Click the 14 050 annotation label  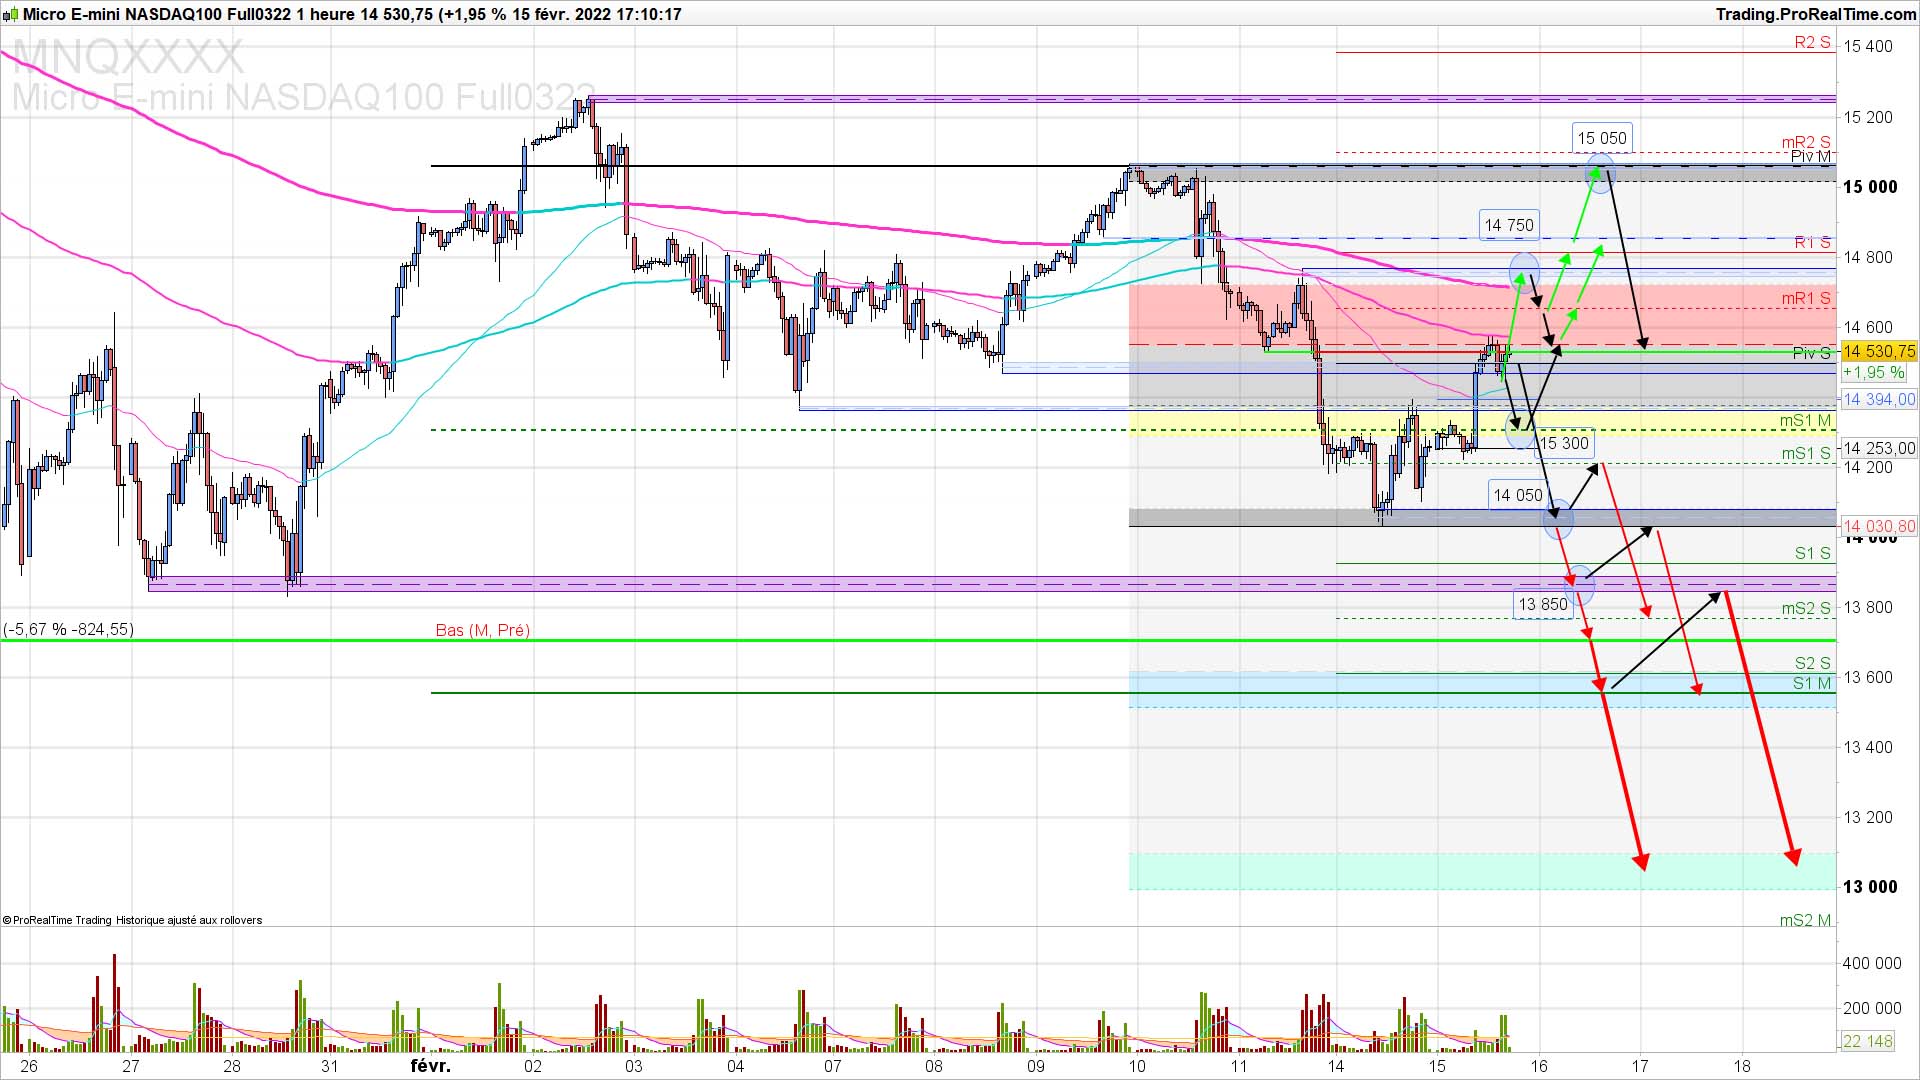tap(1517, 495)
